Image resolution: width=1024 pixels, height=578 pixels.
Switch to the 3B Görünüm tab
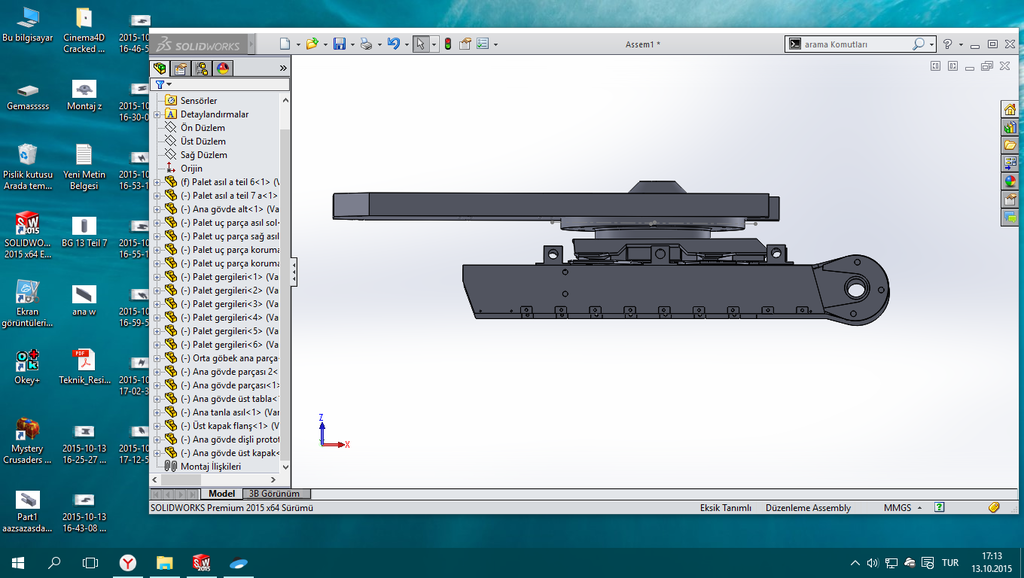273,494
